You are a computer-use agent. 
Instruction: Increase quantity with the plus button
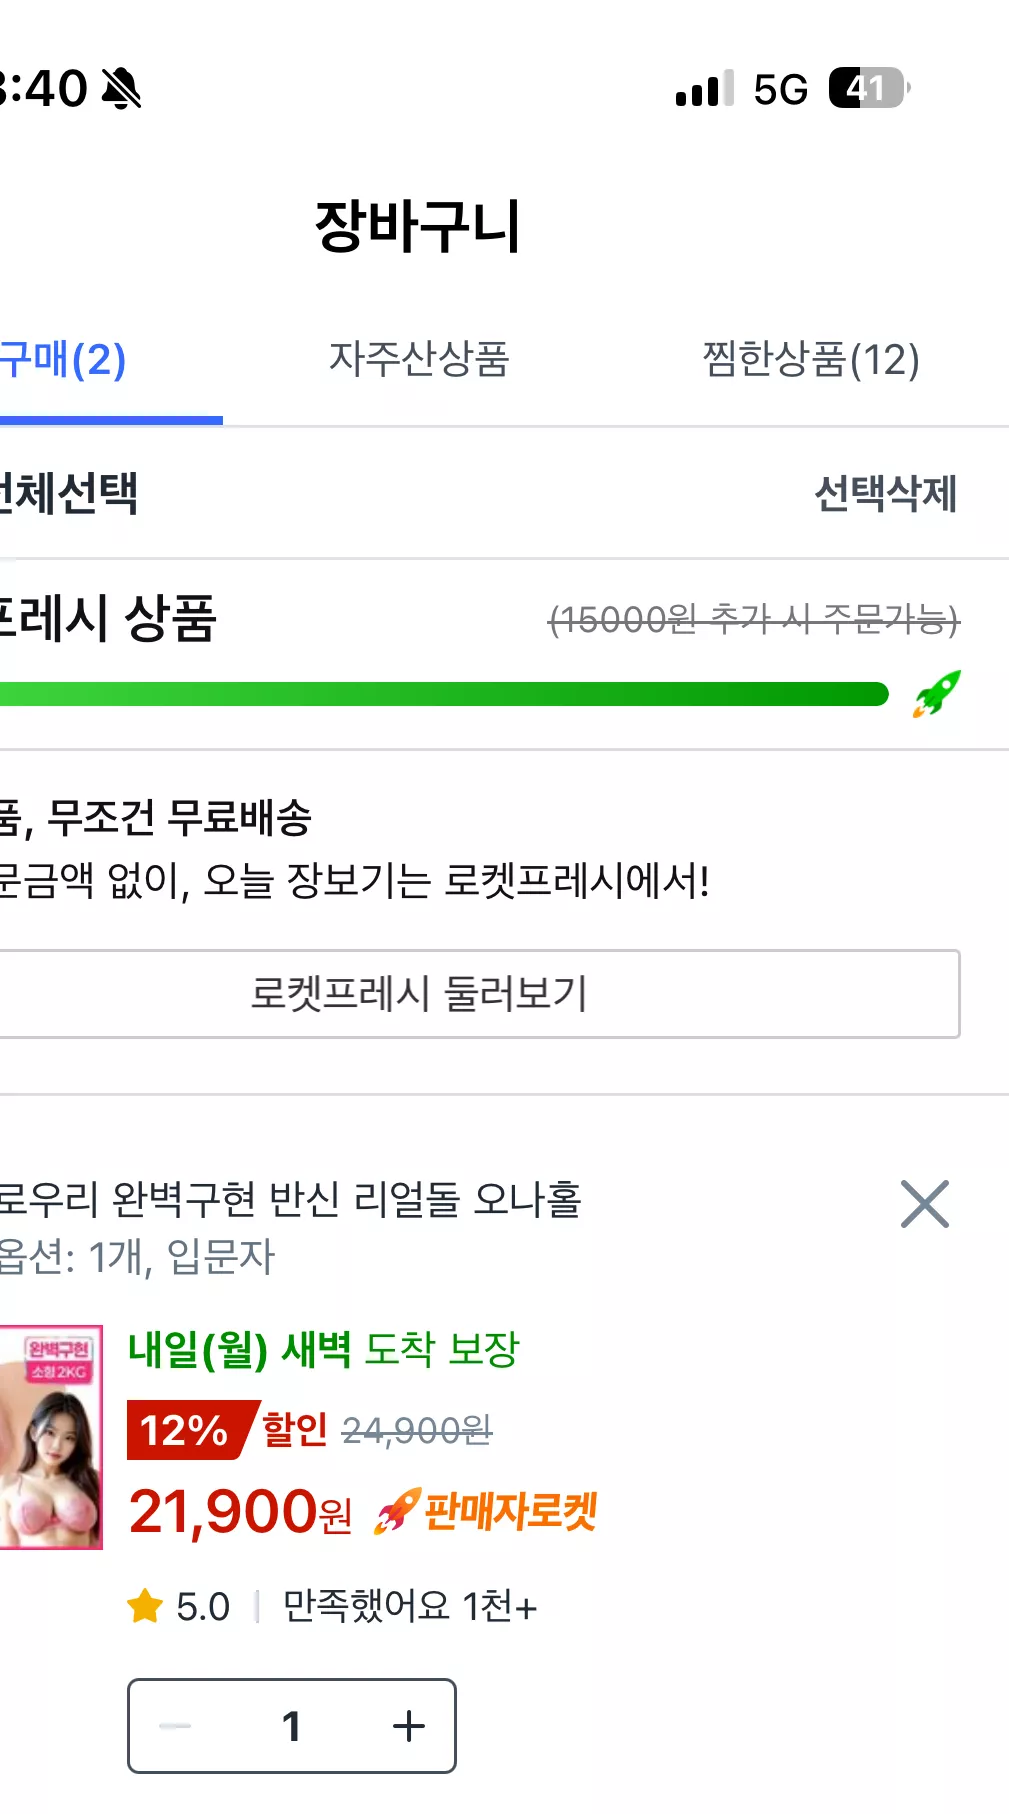point(408,1726)
